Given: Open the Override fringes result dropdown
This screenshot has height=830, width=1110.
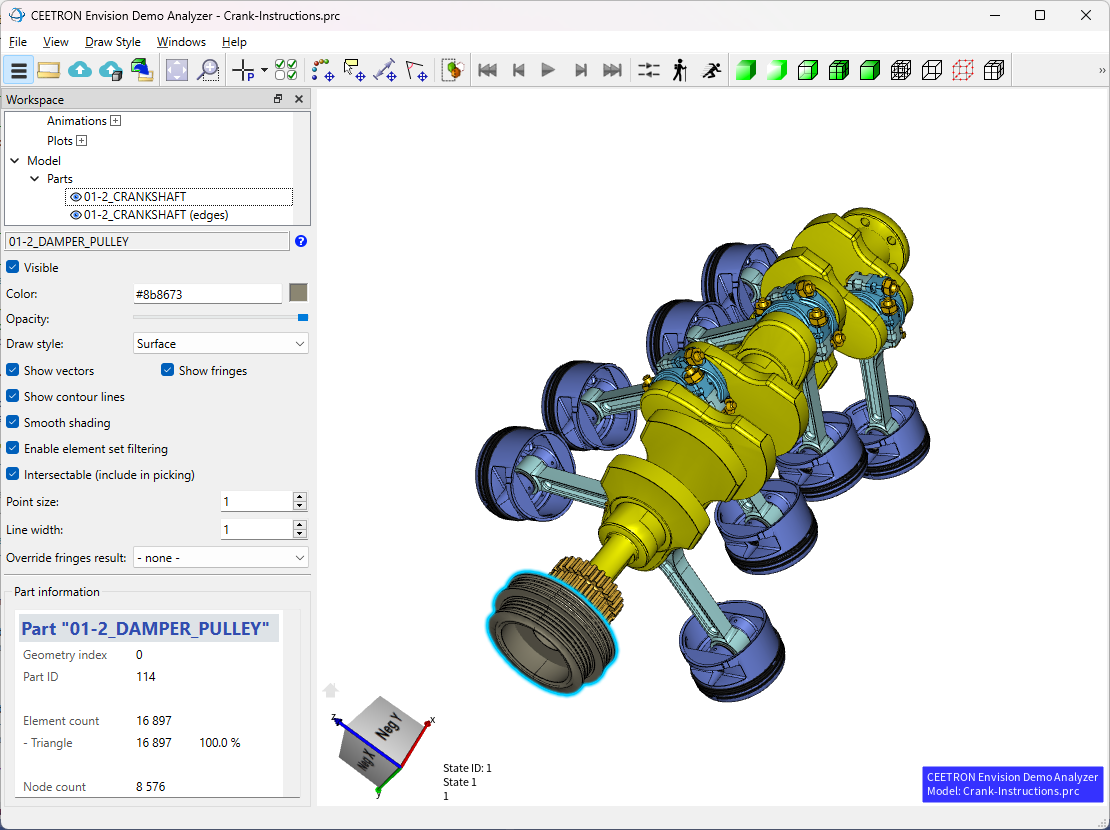Looking at the screenshot, I should click(221, 558).
